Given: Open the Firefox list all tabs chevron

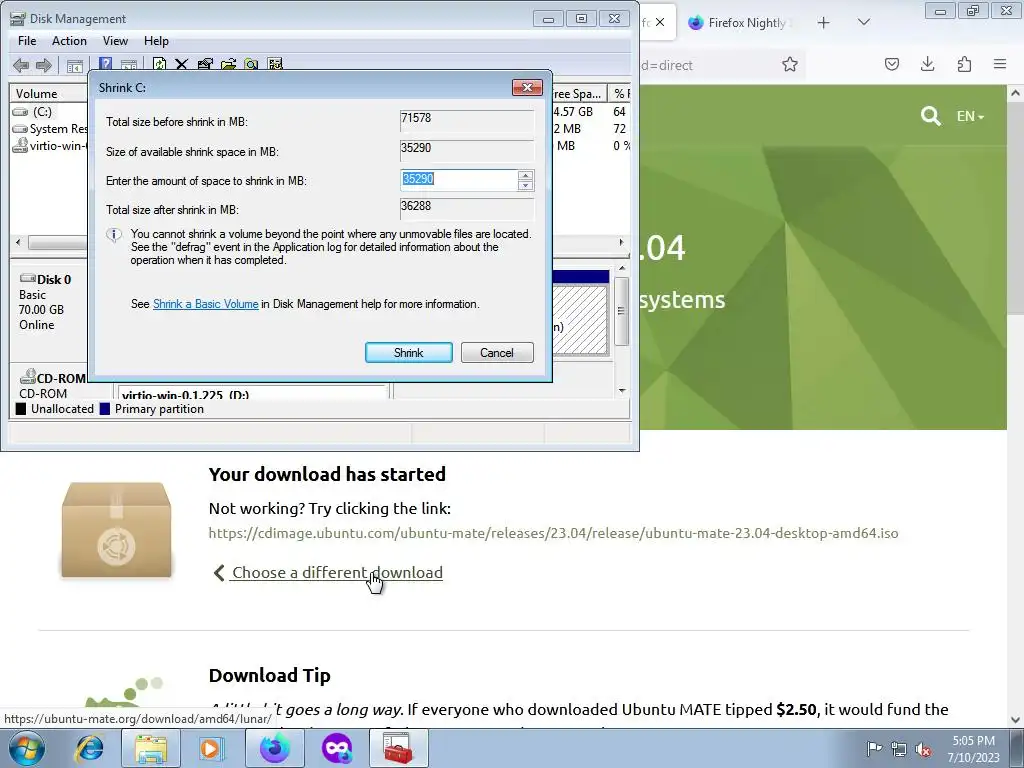Looking at the screenshot, I should point(863,22).
